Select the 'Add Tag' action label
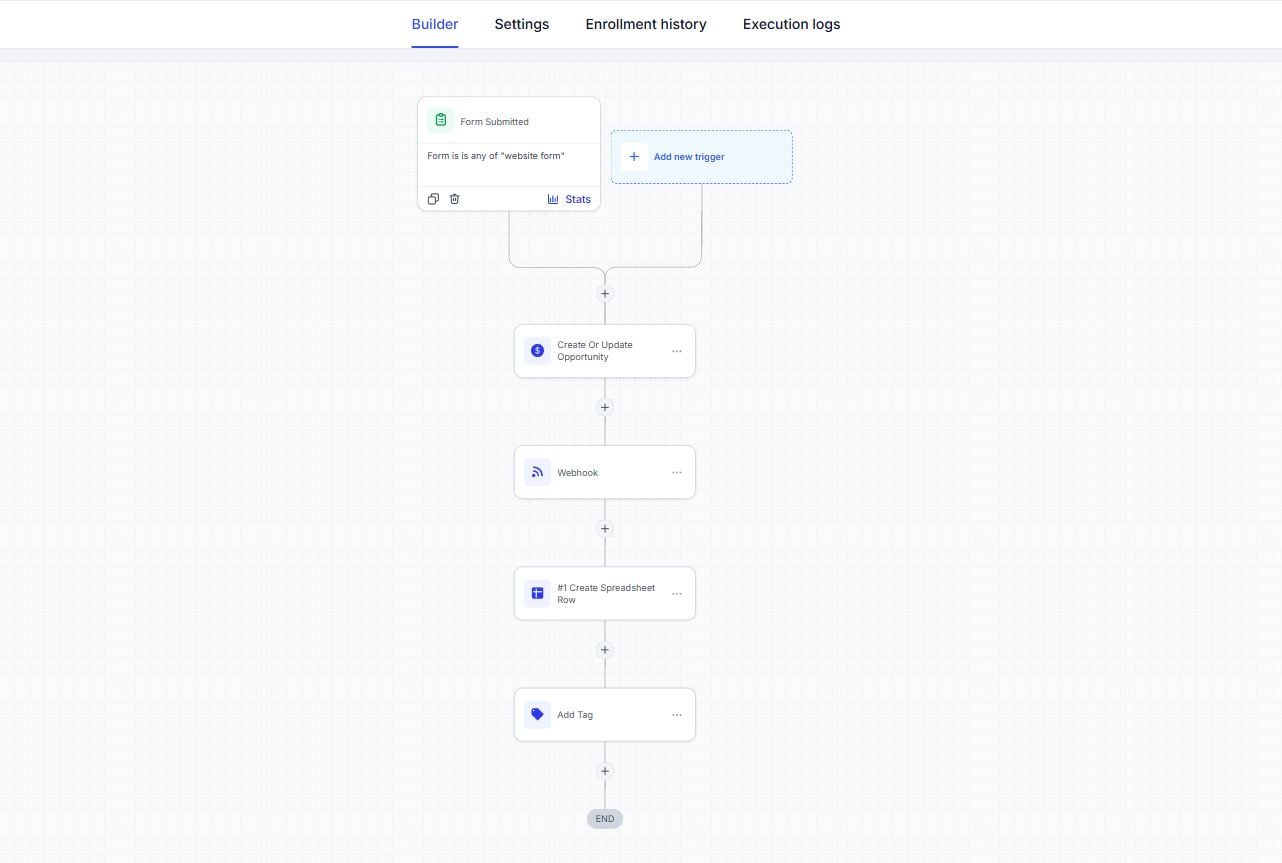Viewport: 1282px width, 863px height. point(575,715)
